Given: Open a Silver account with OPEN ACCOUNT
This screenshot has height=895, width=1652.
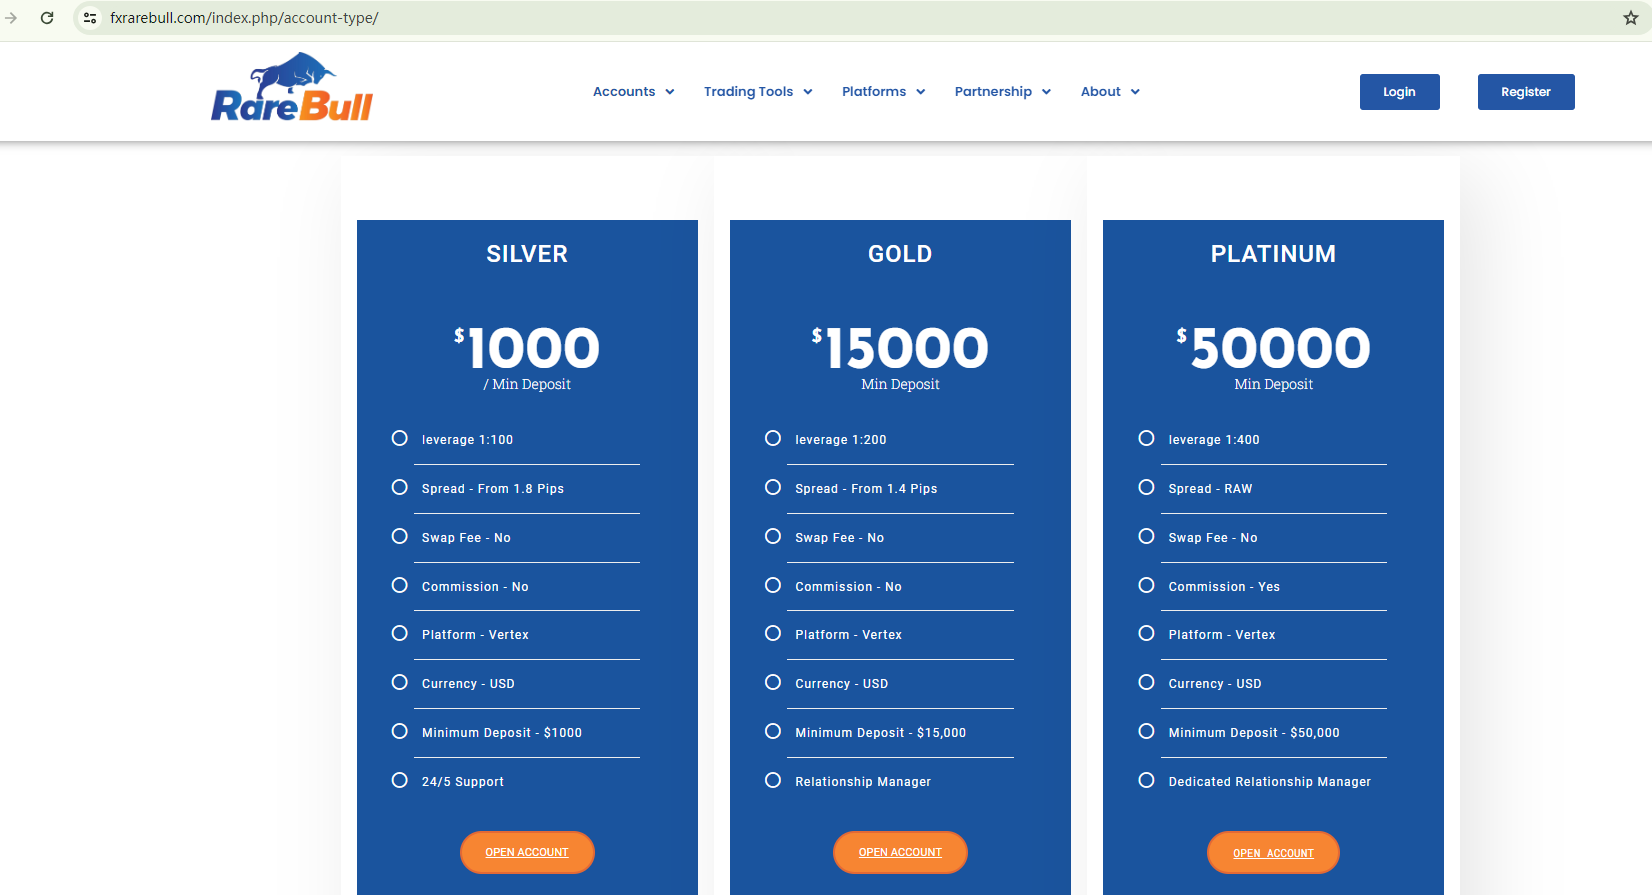Looking at the screenshot, I should [527, 852].
